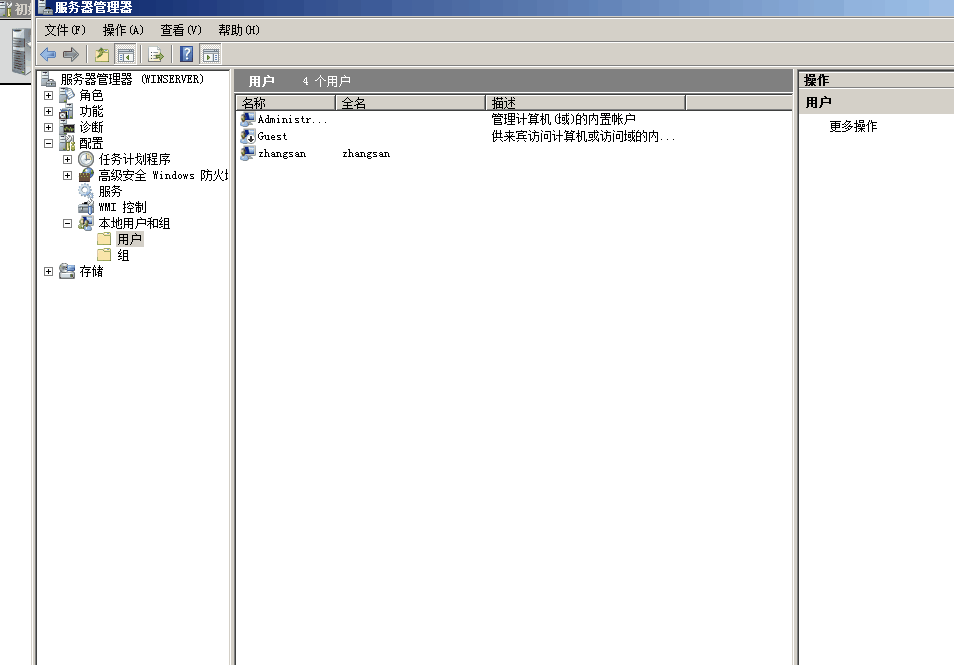954x665 pixels.
Task: Click the 诊断 diagnostics icon
Action: (x=67, y=127)
